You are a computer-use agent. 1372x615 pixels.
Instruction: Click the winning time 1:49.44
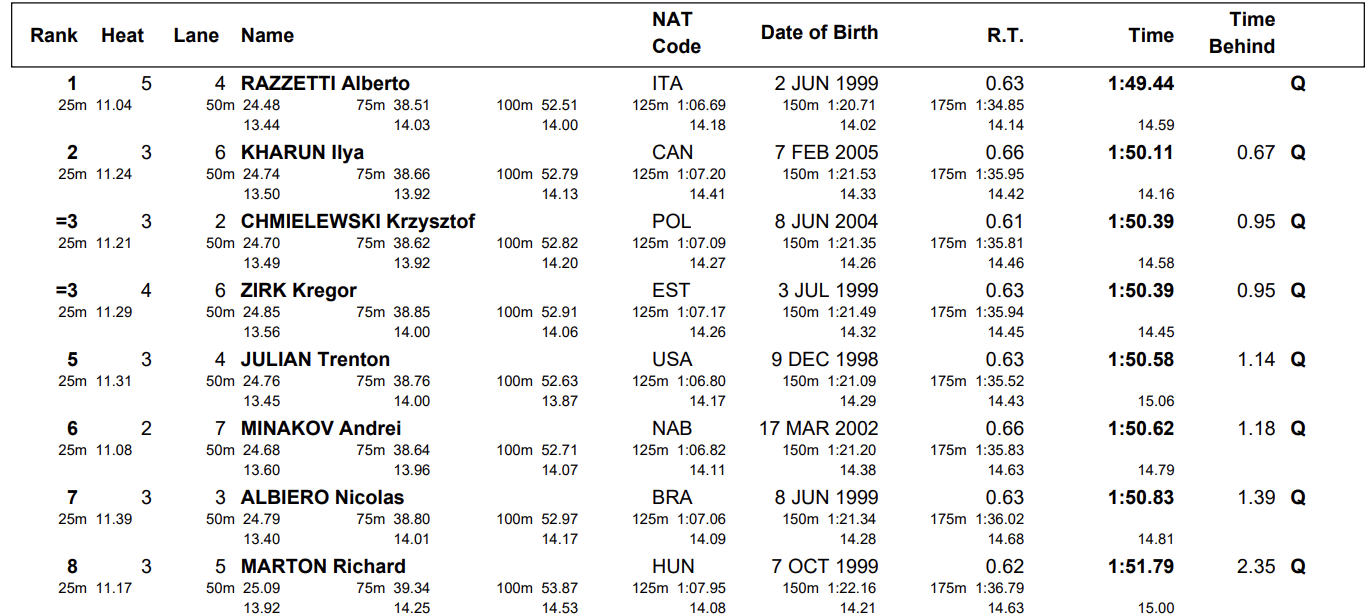point(1140,84)
